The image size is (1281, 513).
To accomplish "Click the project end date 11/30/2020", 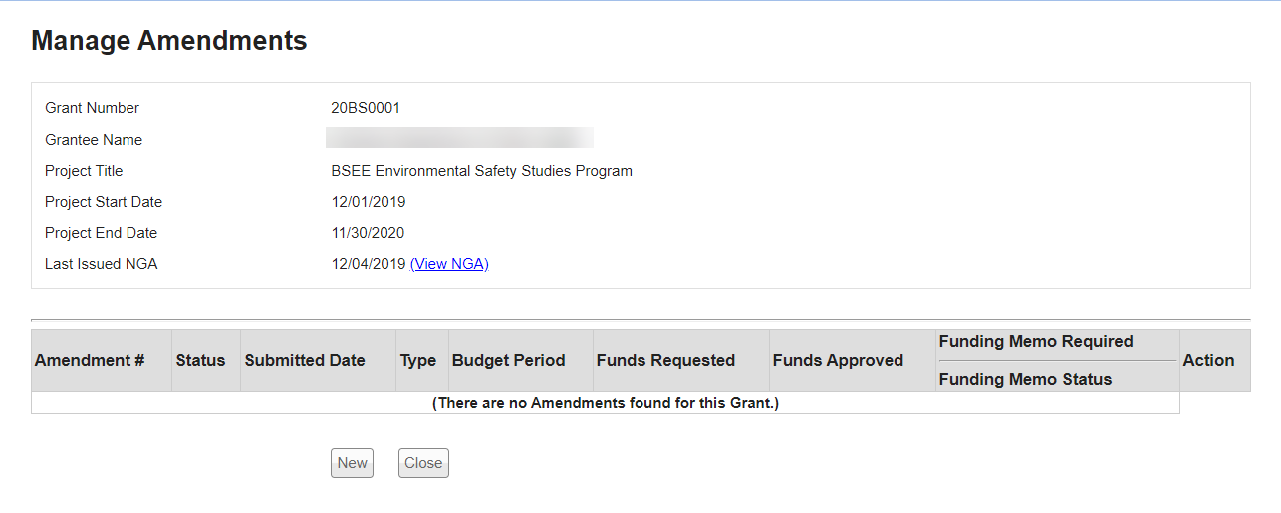I will click(368, 233).
